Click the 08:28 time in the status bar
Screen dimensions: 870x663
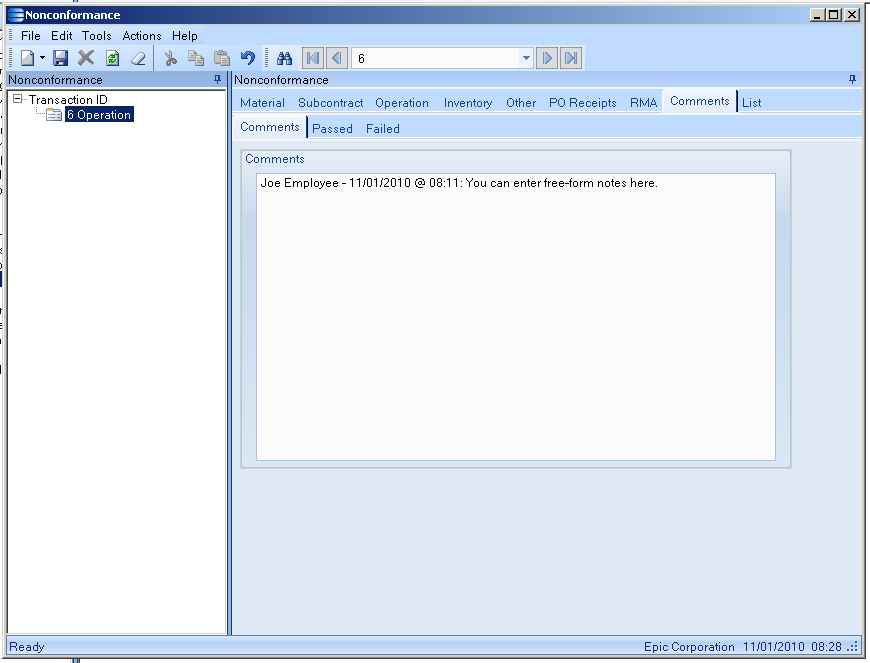tap(826, 647)
